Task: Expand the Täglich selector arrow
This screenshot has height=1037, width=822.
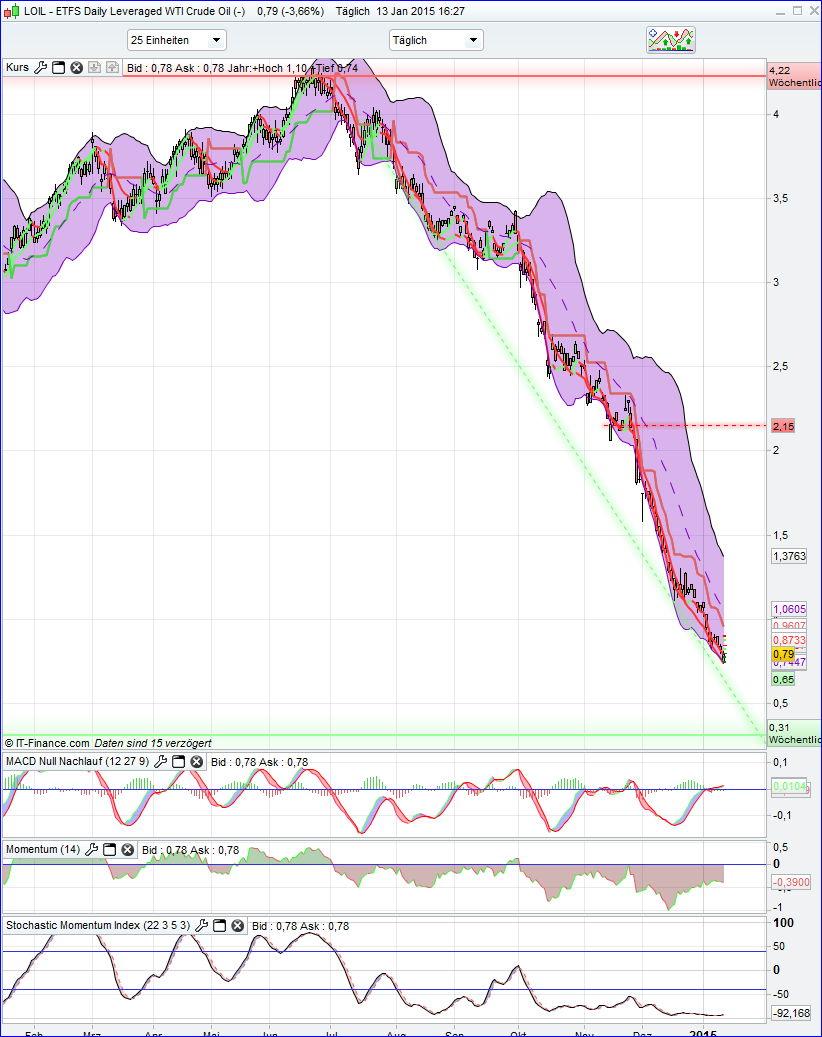Action: (x=475, y=40)
